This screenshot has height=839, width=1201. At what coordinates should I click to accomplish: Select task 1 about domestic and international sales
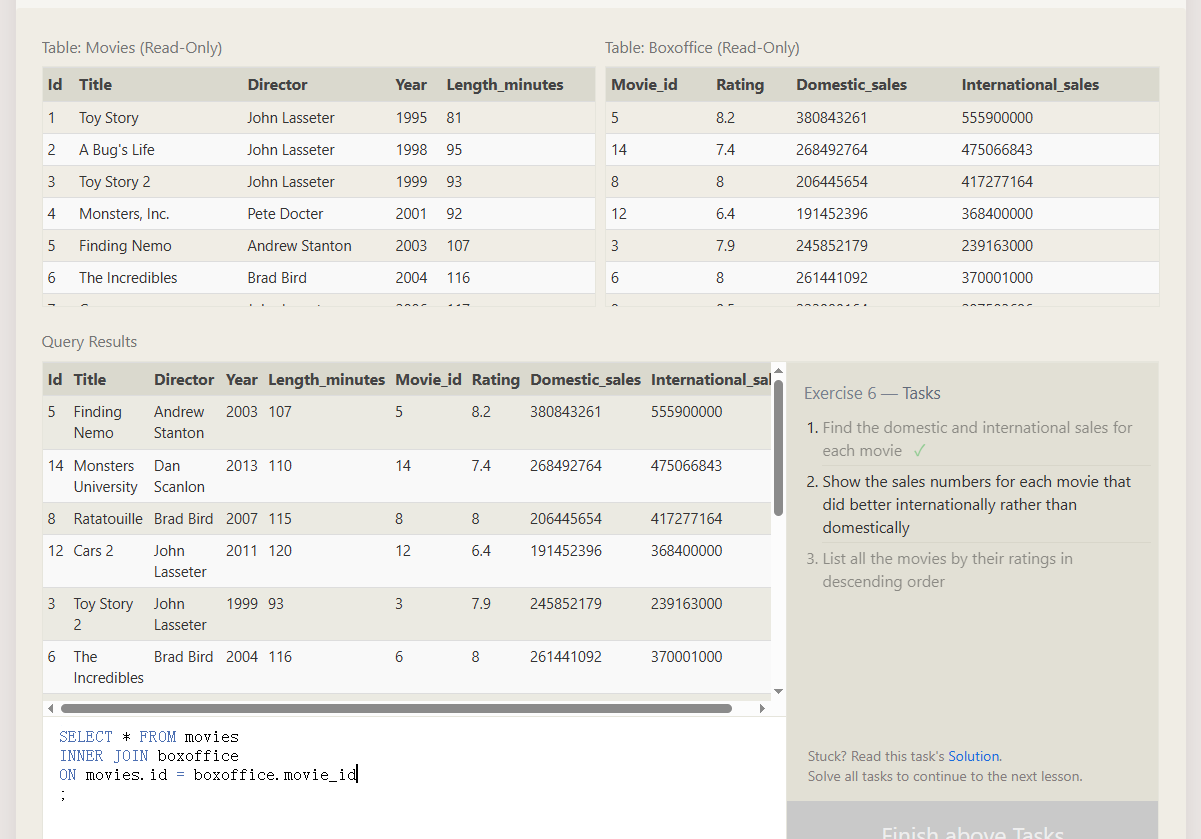[976, 439]
